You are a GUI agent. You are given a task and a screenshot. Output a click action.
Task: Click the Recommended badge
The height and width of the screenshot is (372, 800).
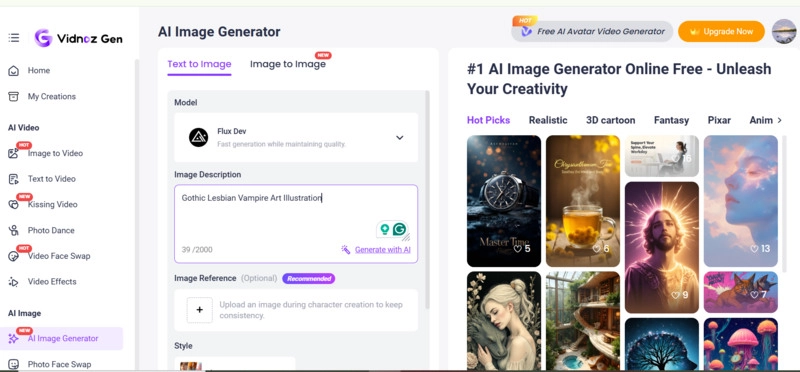pyautogui.click(x=309, y=279)
